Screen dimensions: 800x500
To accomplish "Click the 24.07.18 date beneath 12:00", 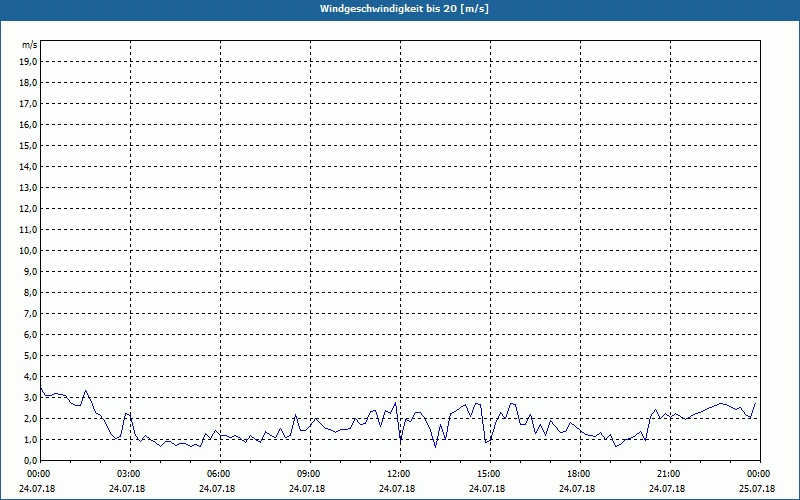I will point(398,489).
